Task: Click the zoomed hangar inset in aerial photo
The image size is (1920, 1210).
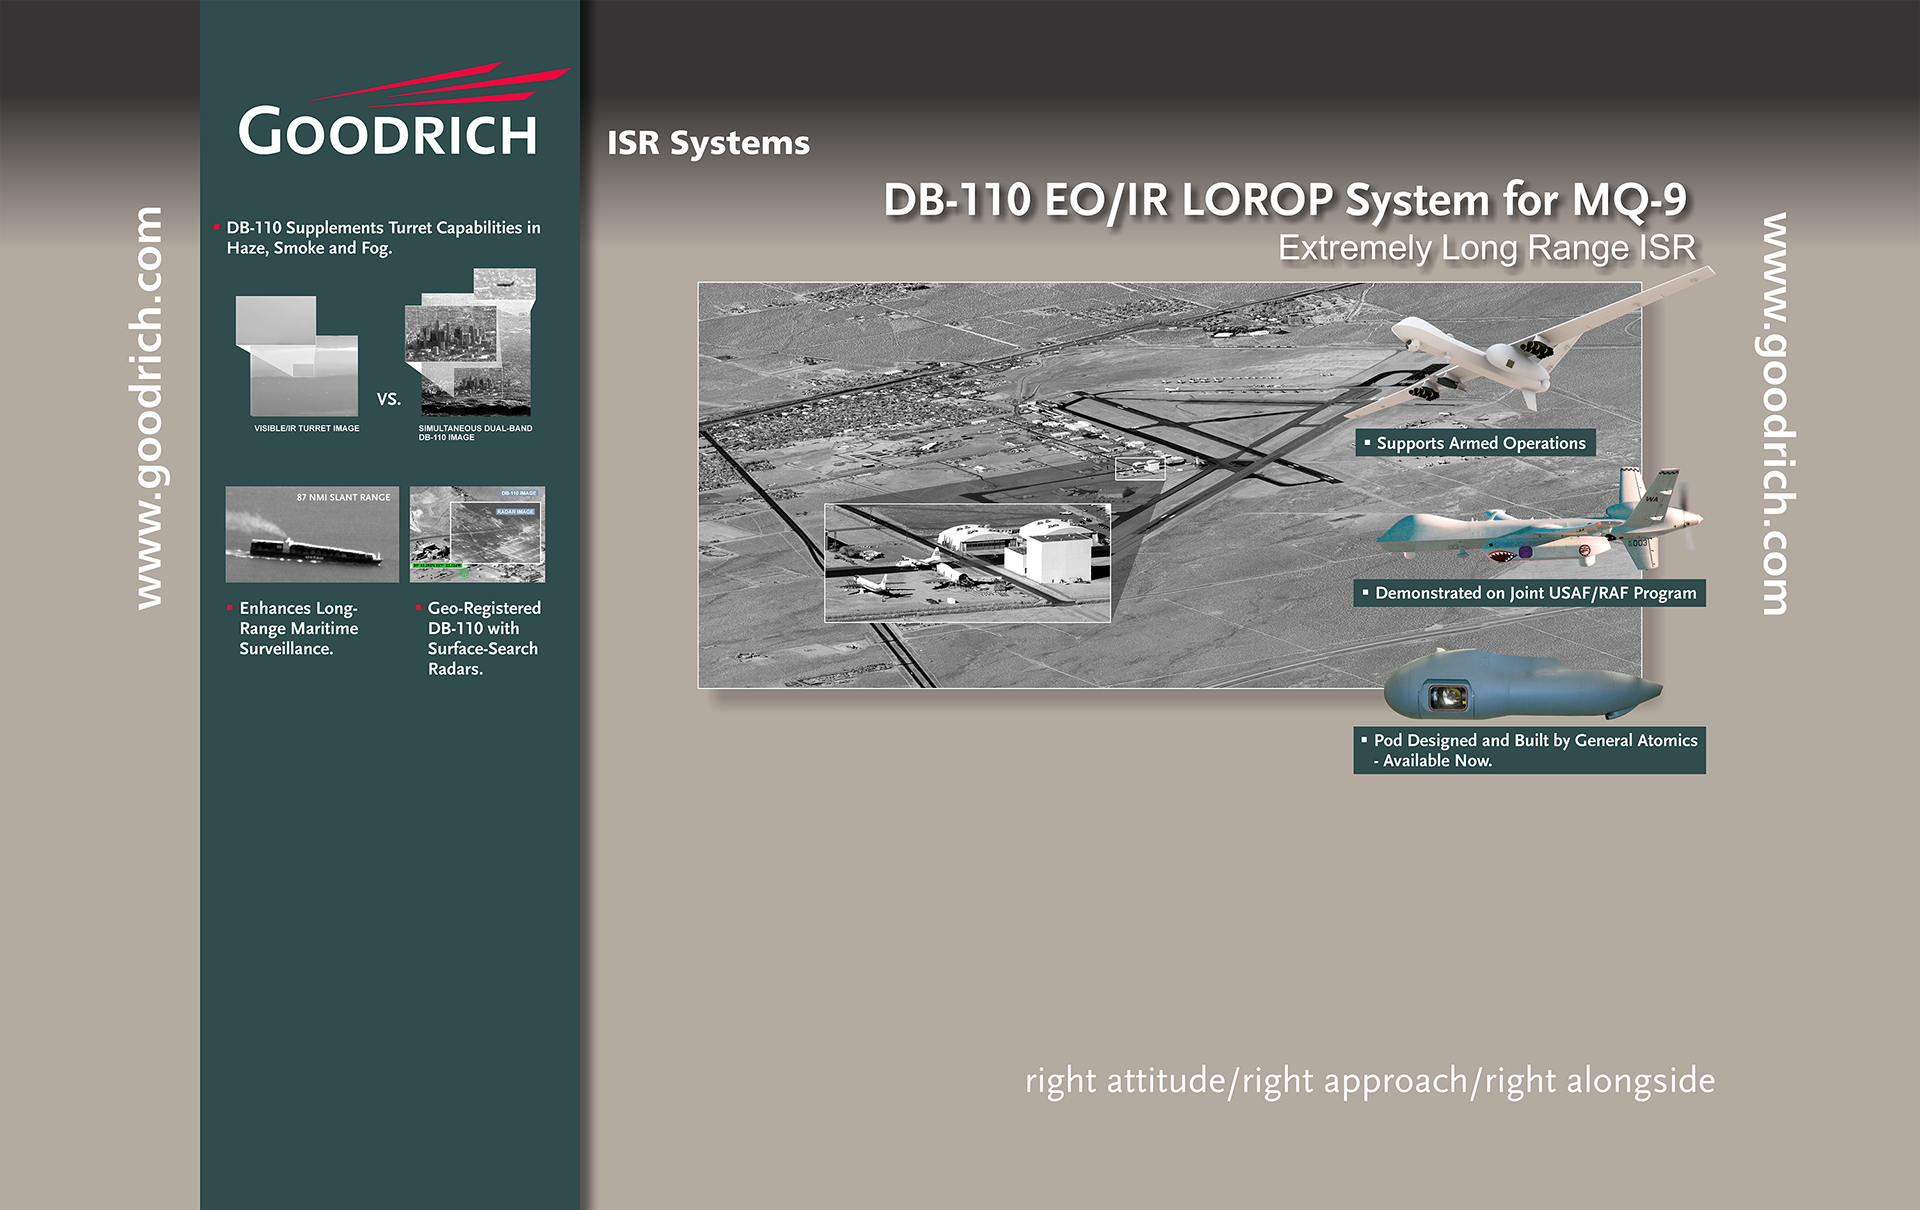Action: tap(967, 562)
